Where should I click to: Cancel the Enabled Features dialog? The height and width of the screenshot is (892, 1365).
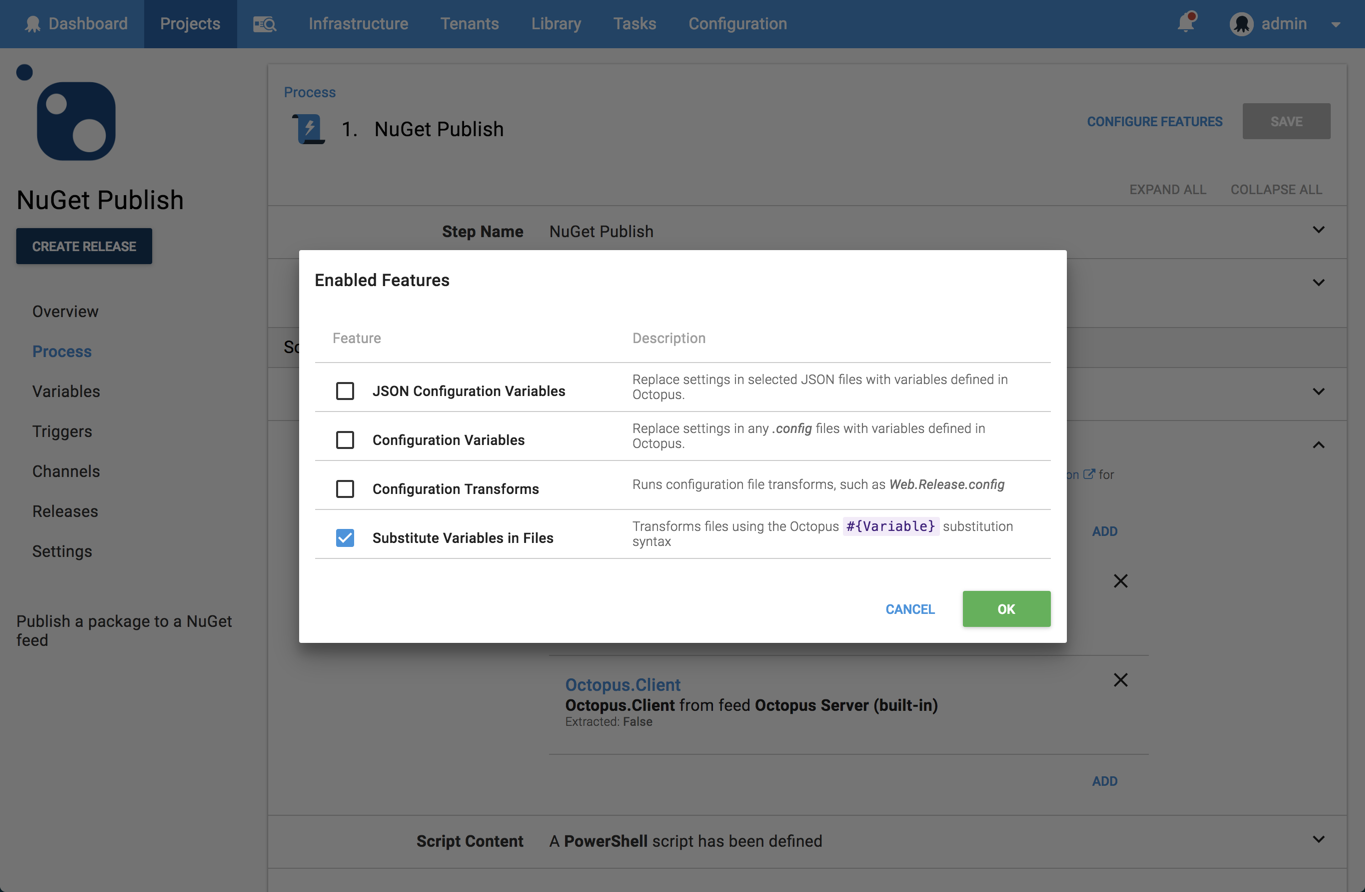910,609
